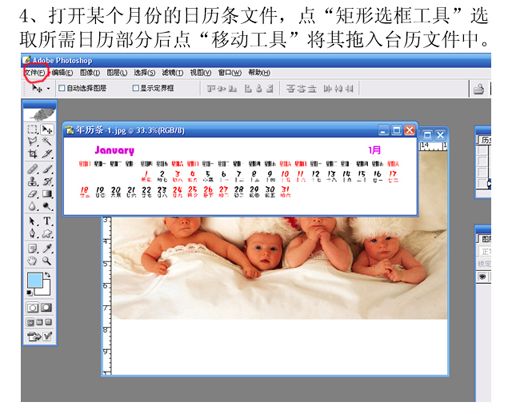520x414 pixels.
Task: Select the Path Selection arrow tool
Action: coord(33,221)
